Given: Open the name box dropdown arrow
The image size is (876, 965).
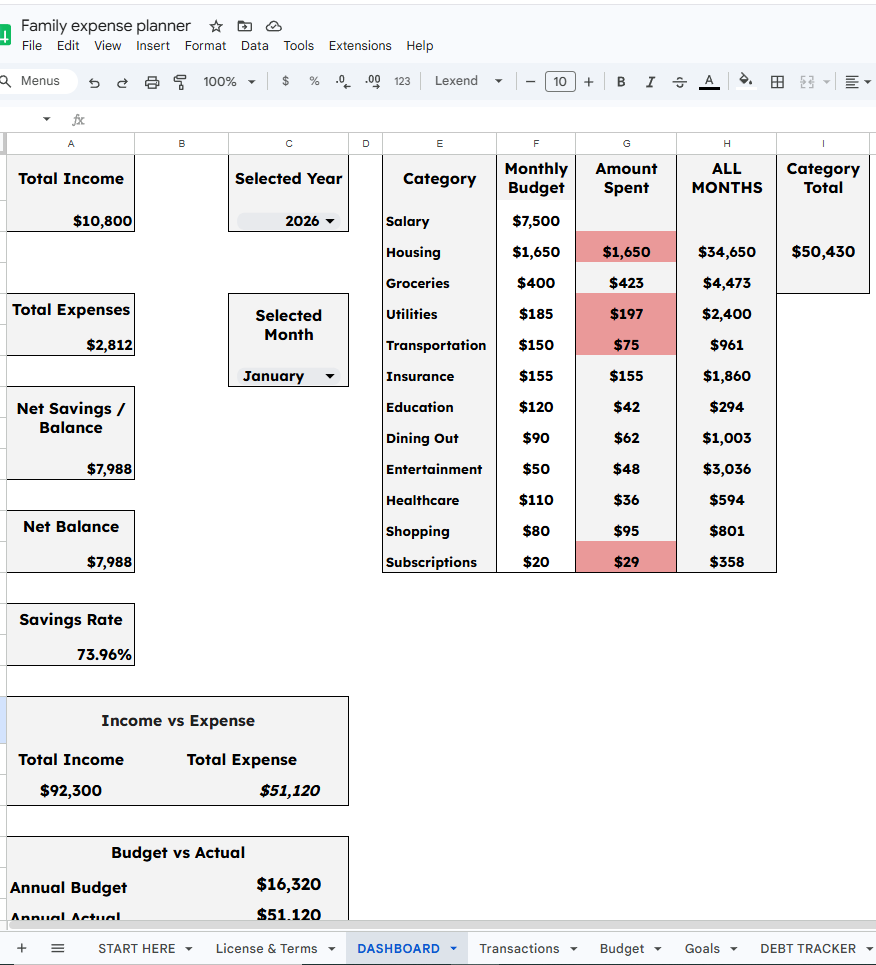Looking at the screenshot, I should (46, 119).
